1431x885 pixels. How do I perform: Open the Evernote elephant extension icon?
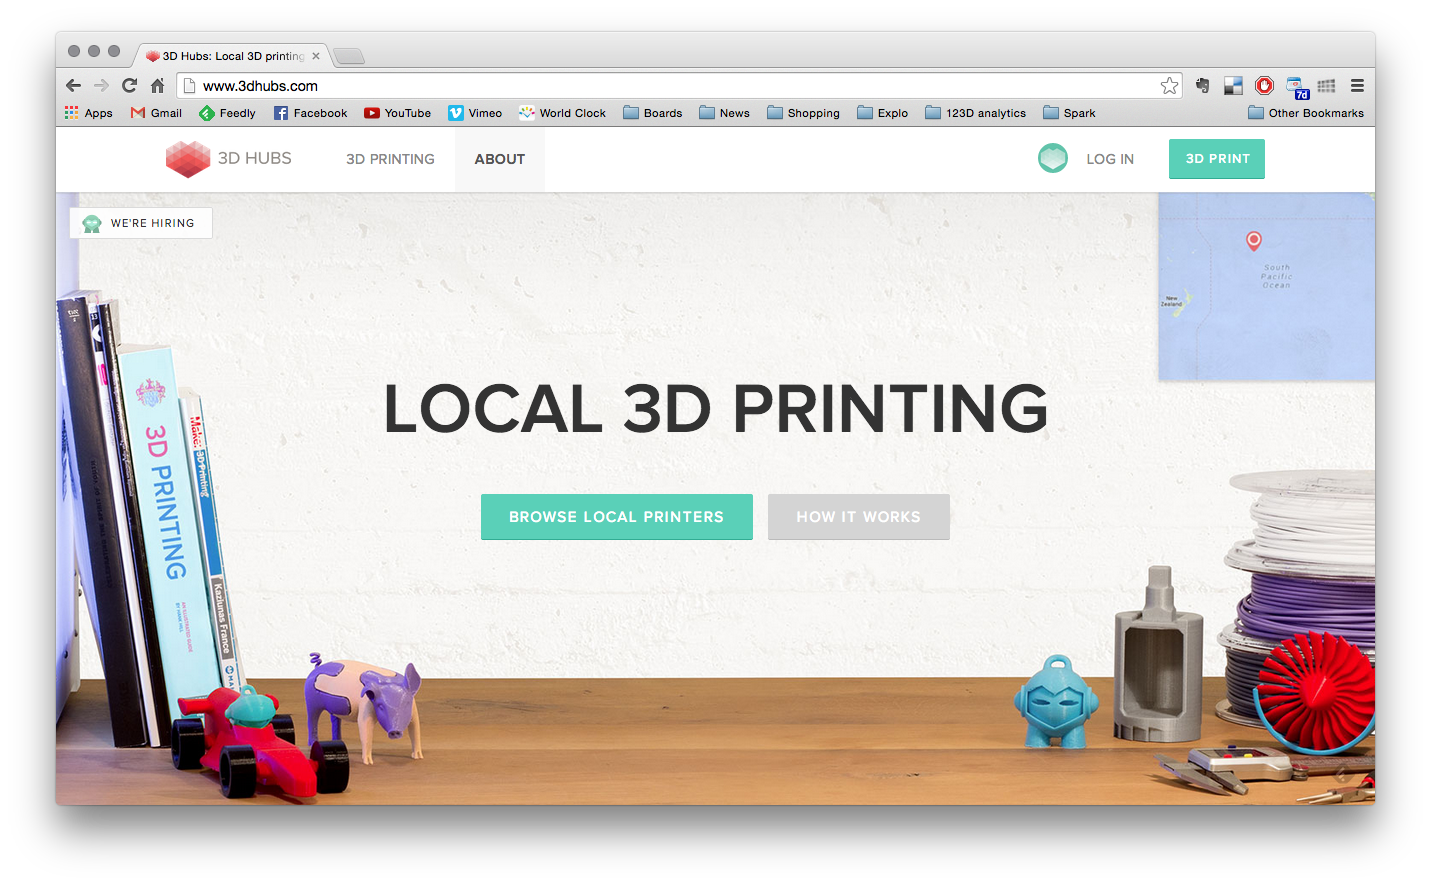(x=1203, y=86)
